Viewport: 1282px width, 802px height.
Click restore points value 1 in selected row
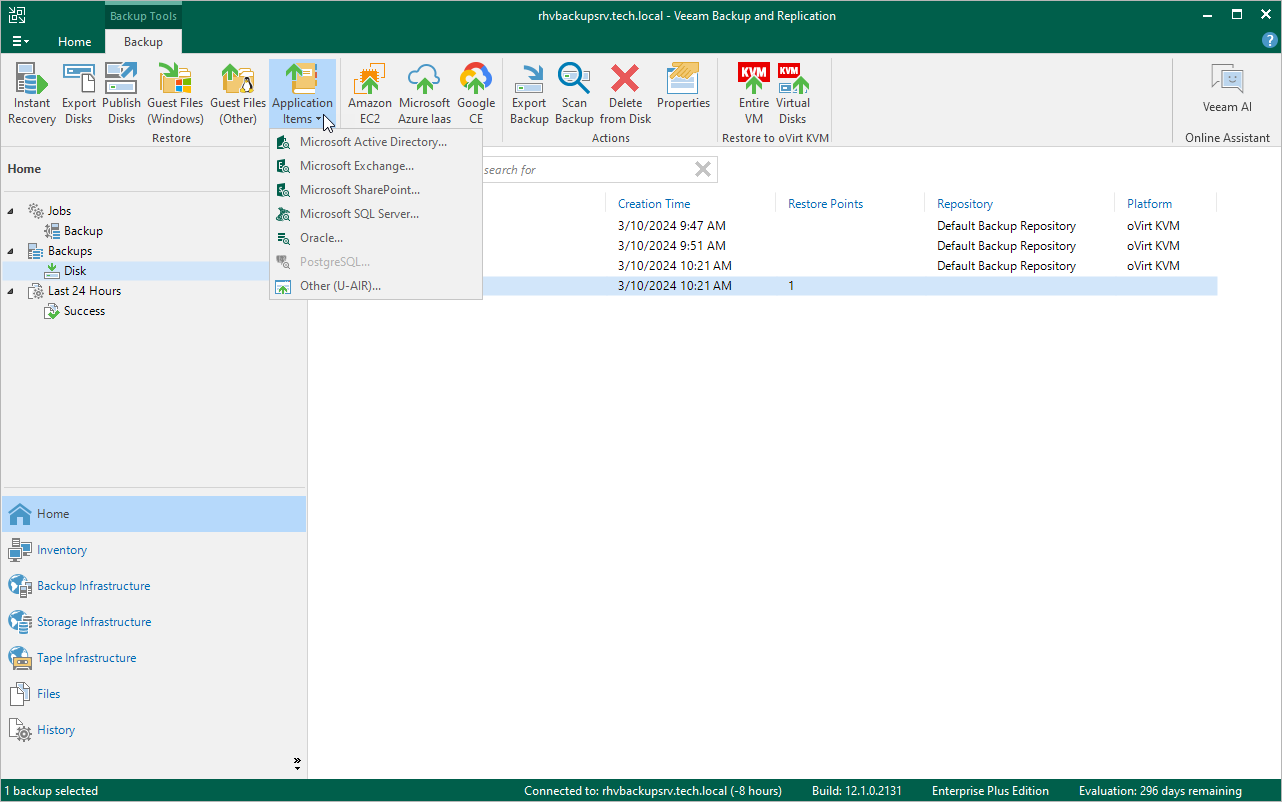click(x=791, y=286)
